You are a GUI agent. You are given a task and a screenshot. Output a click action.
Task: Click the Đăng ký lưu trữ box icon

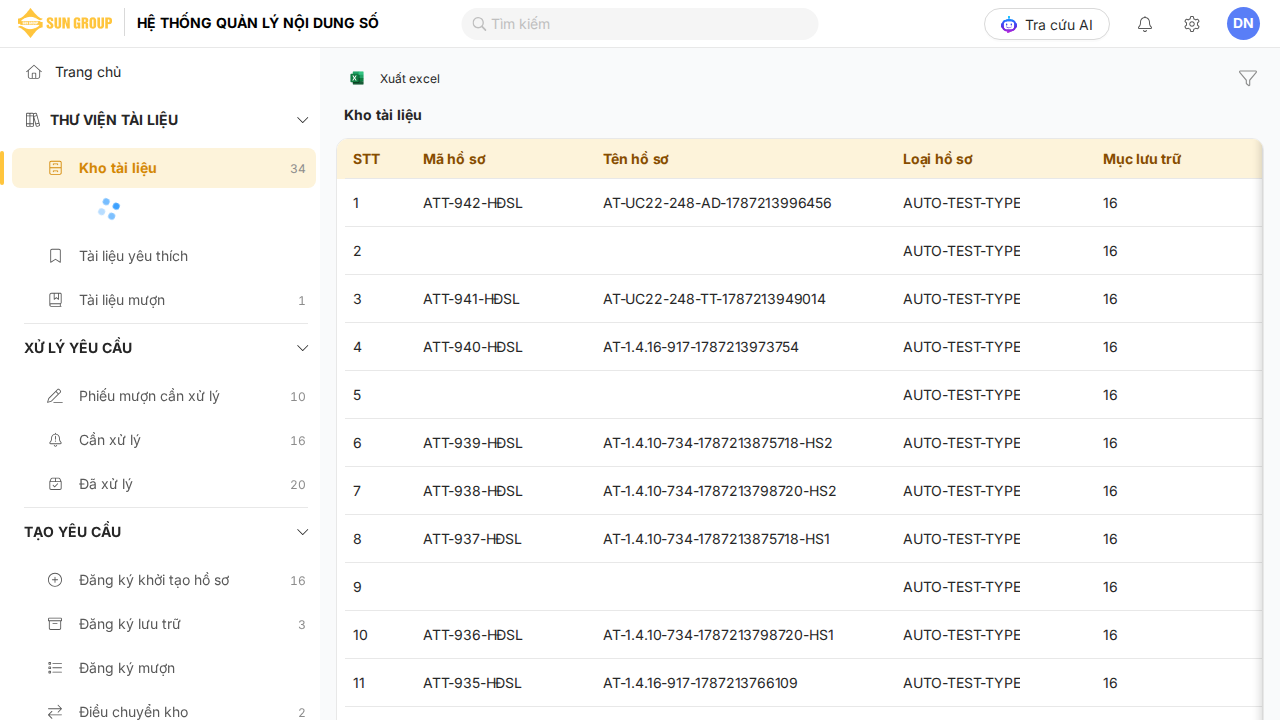pos(55,624)
